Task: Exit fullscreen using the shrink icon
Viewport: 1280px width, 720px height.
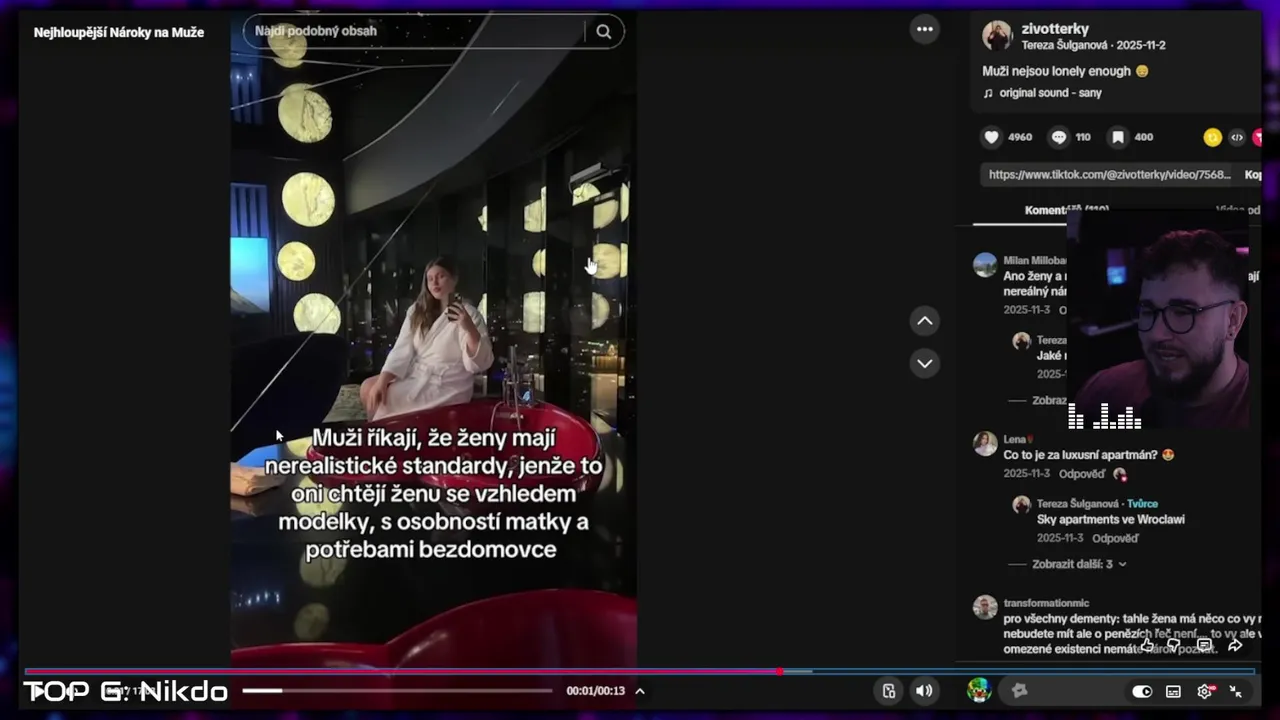Action: click(x=1236, y=691)
